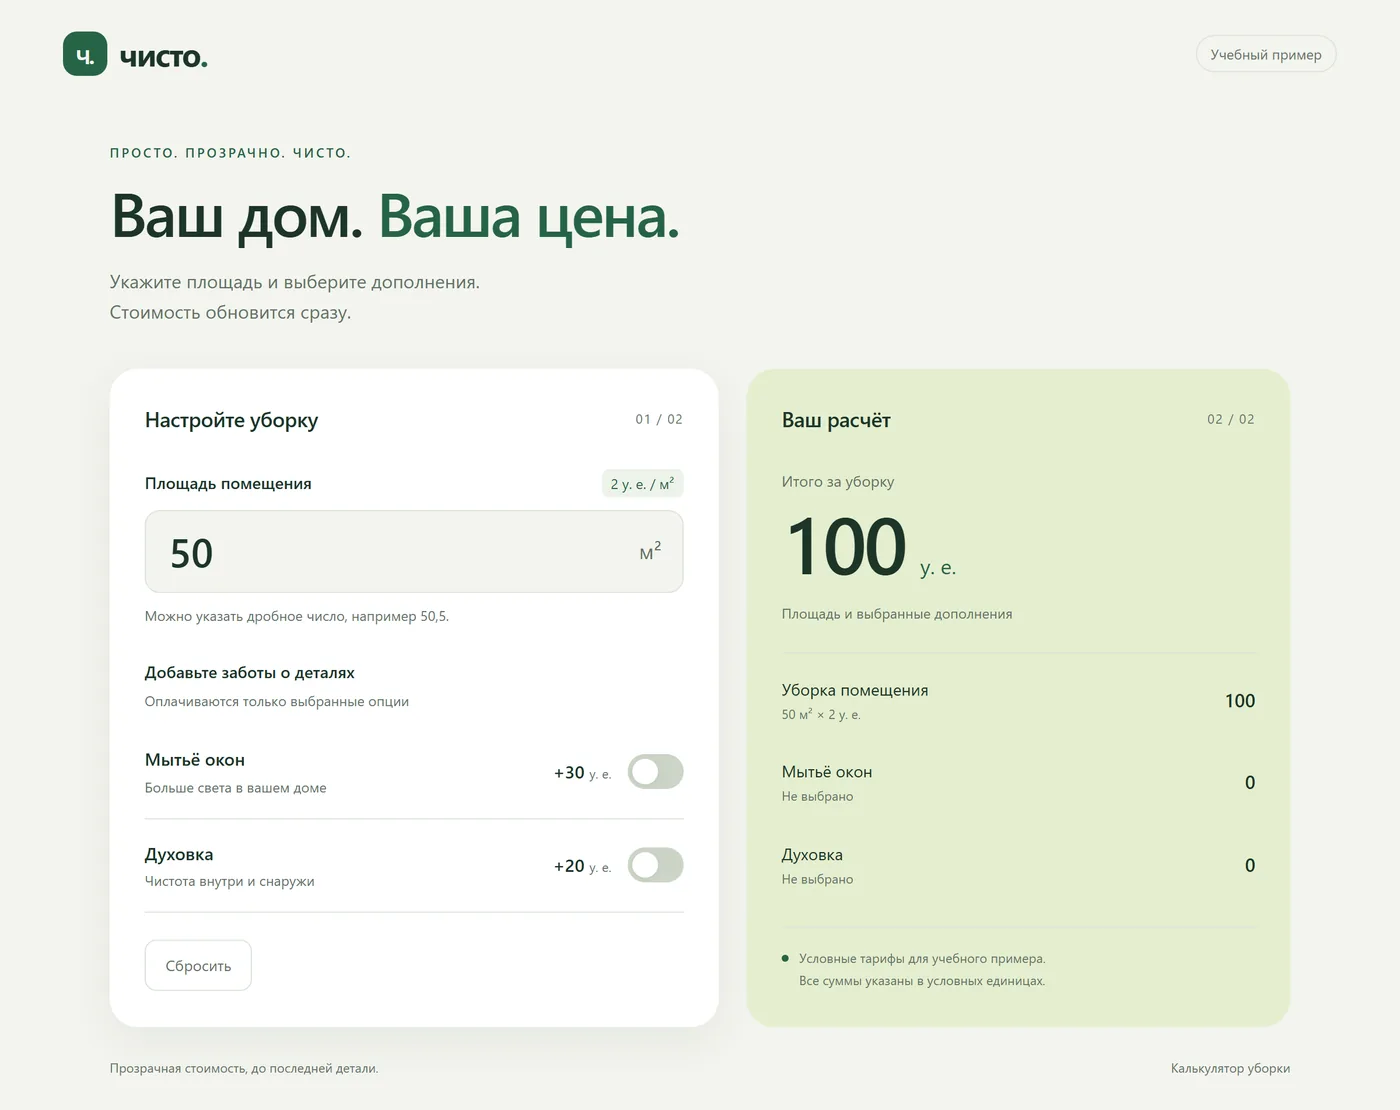This screenshot has width=1400, height=1110.
Task: Click the «Настройте уборку» heading
Action: [x=231, y=420]
